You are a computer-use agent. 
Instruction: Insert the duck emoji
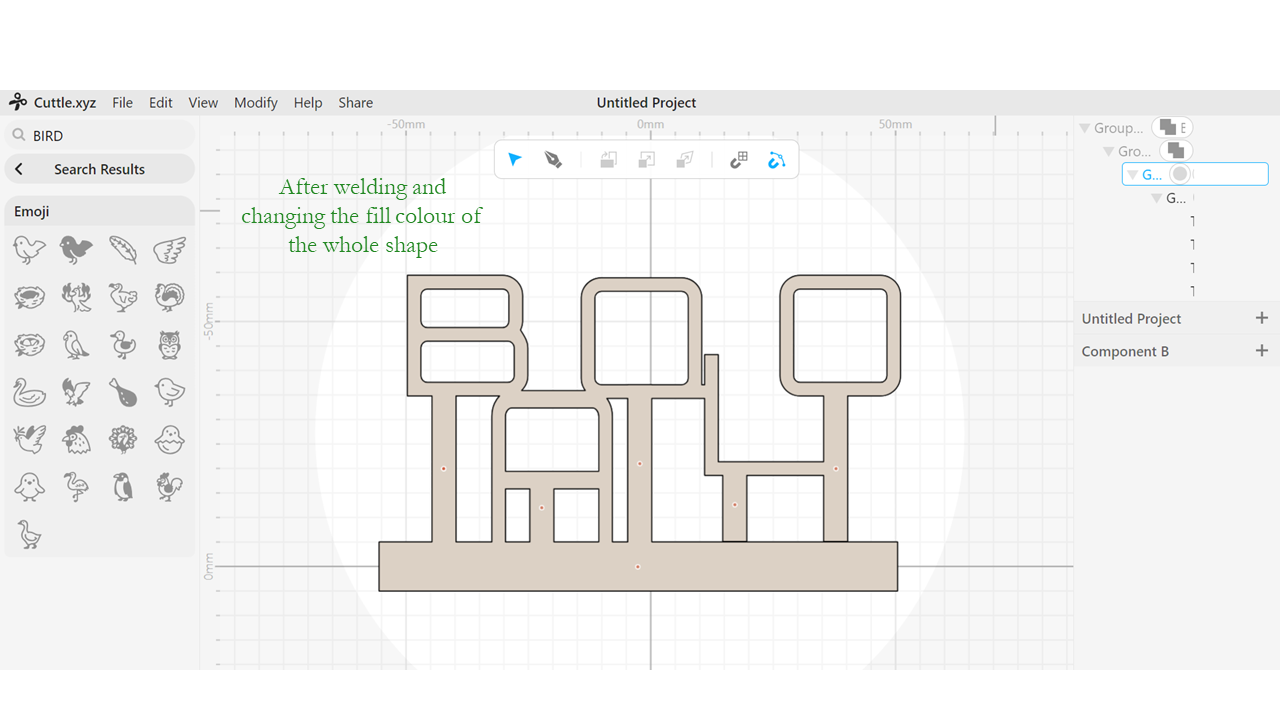click(x=123, y=344)
